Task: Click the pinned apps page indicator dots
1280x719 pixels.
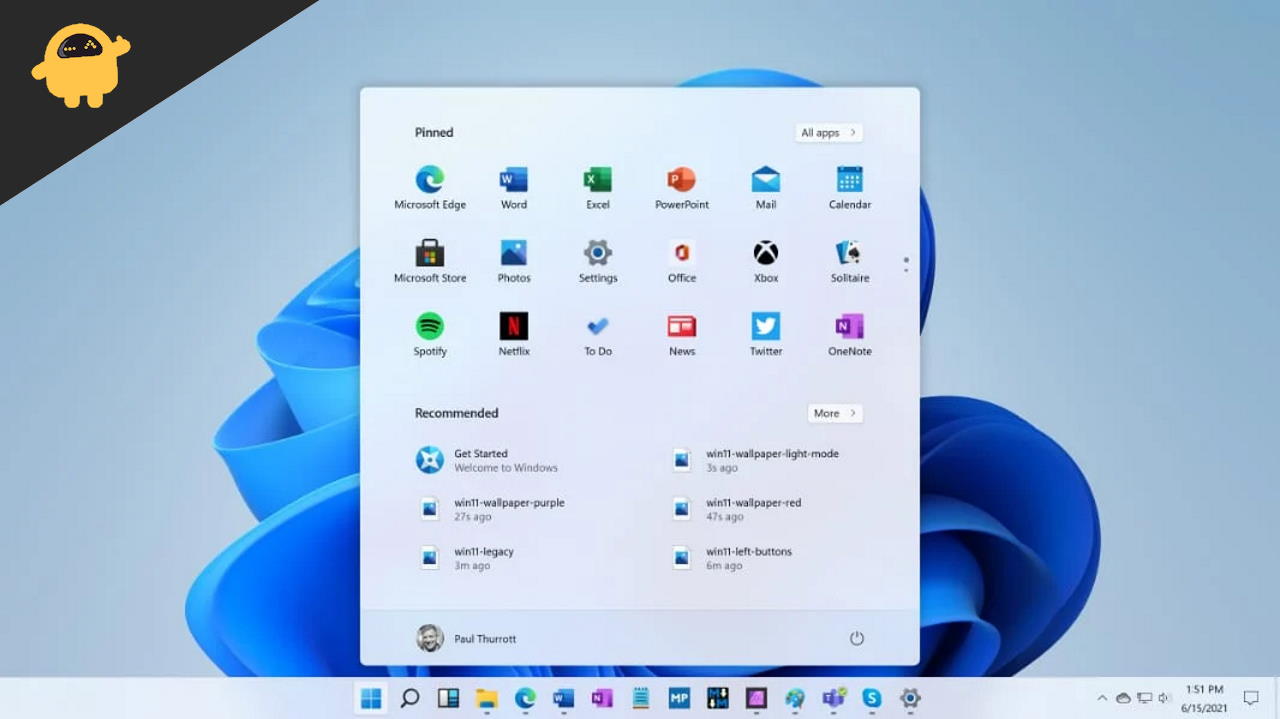Action: (x=906, y=265)
